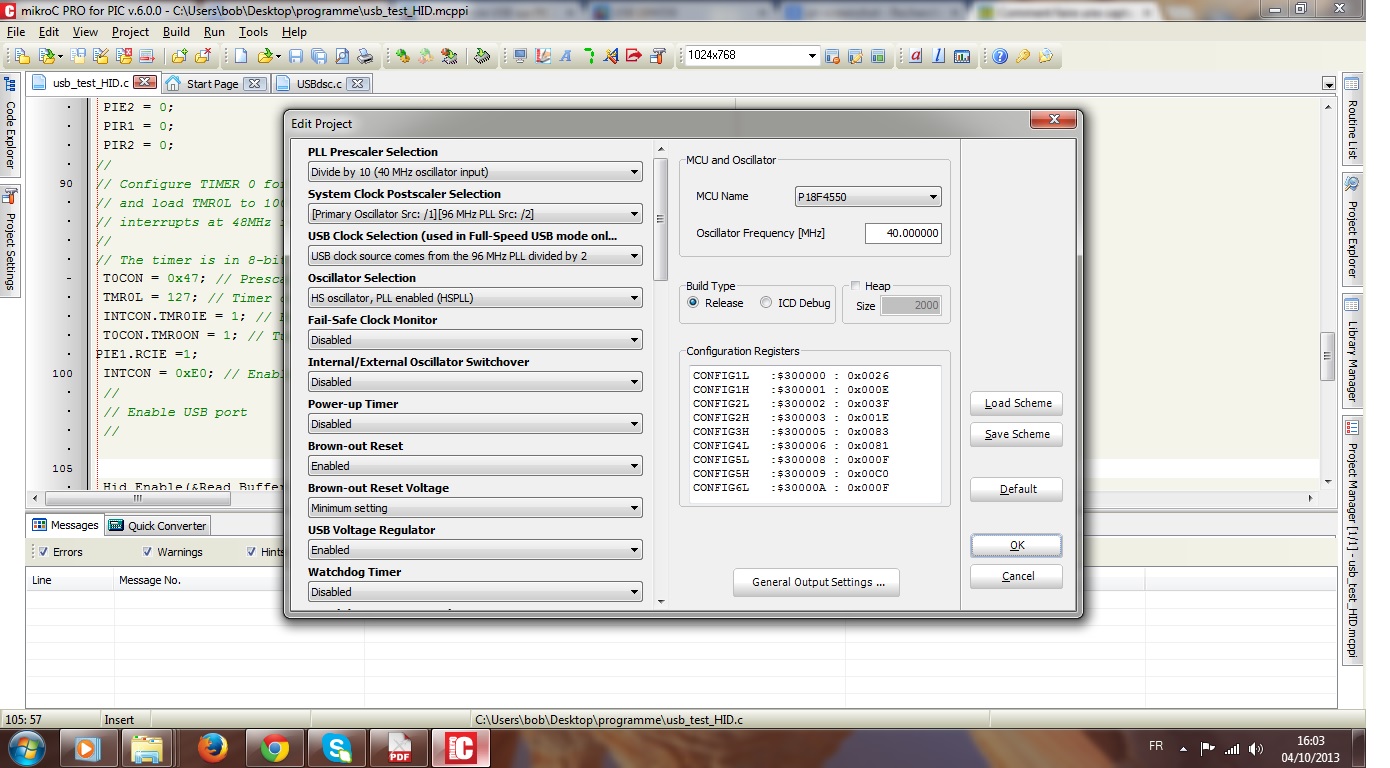1390x768 pixels.
Task: Click the code editor vertical scrollbar thumb
Action: click(x=1328, y=356)
